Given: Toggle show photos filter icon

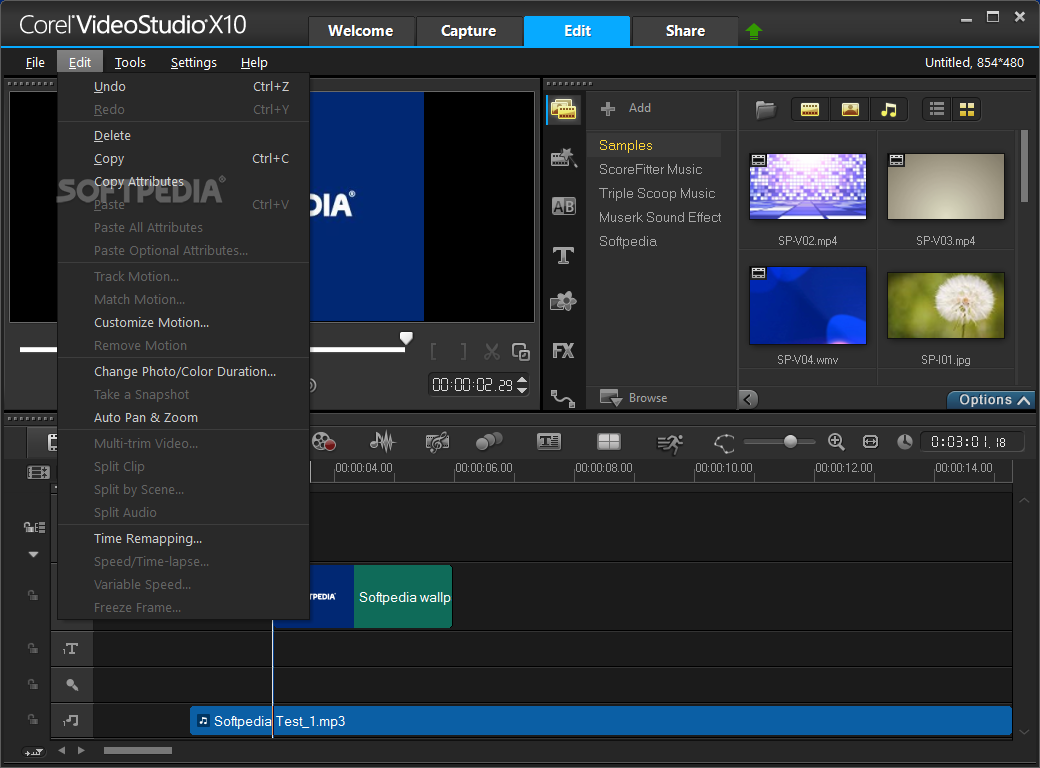Looking at the screenshot, I should point(850,109).
